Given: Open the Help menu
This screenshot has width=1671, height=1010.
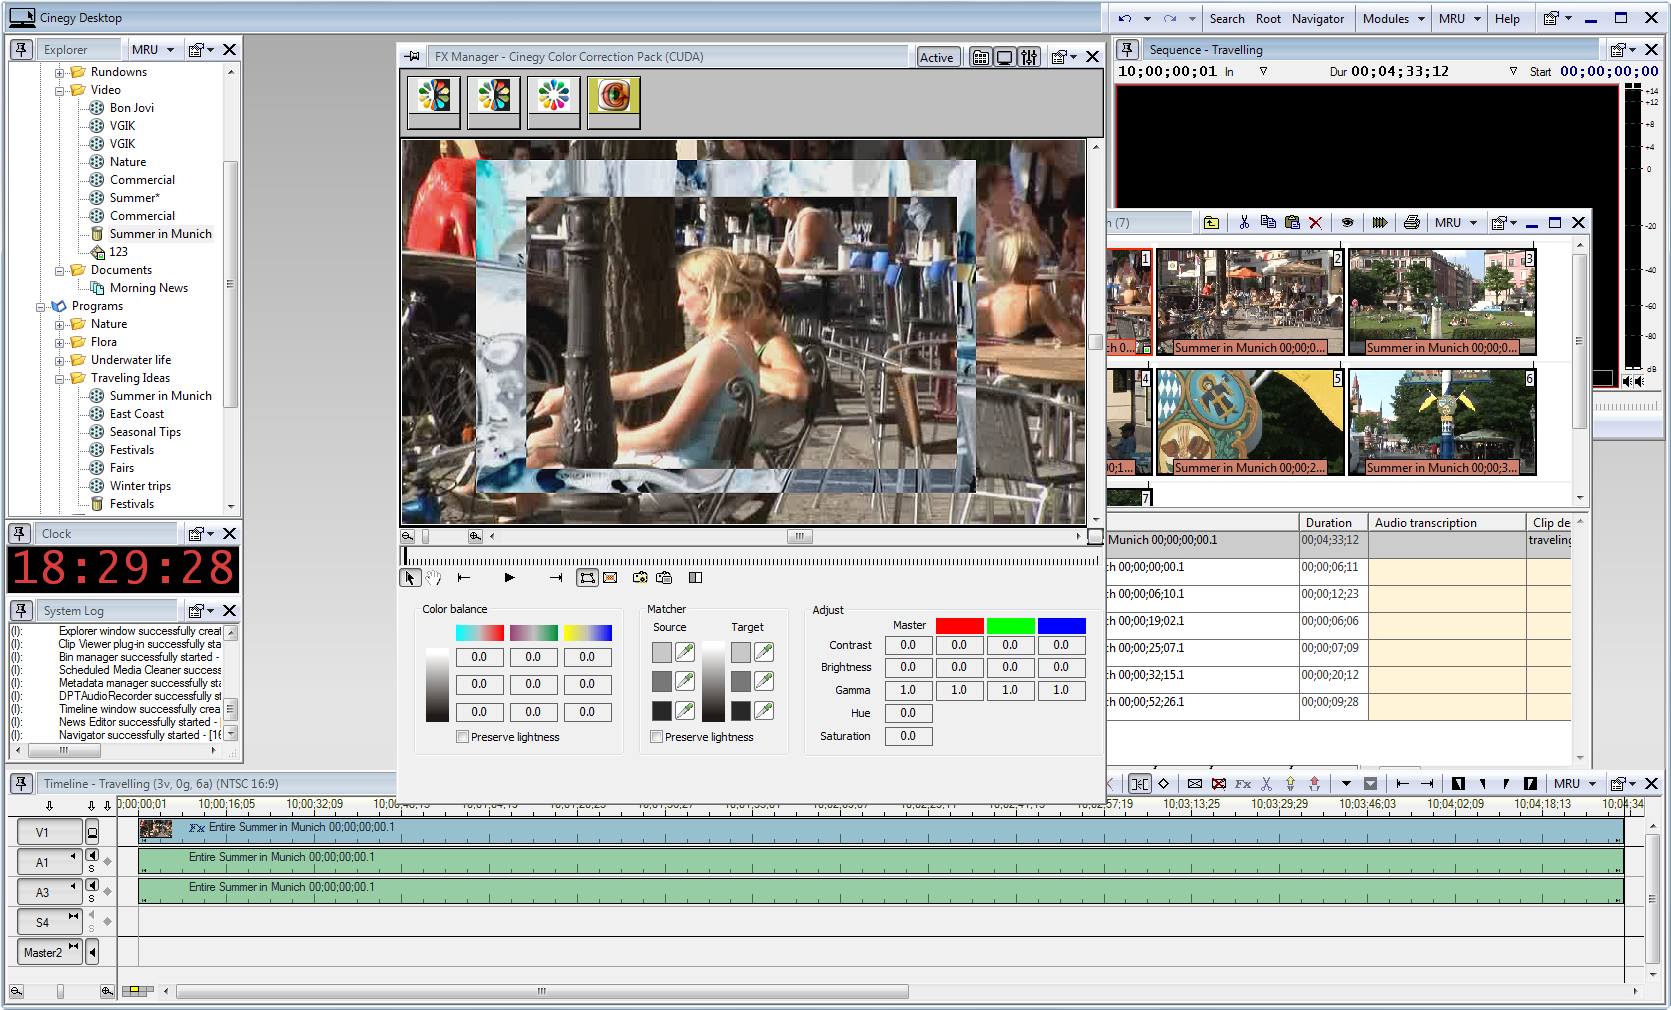Looking at the screenshot, I should point(1507,19).
